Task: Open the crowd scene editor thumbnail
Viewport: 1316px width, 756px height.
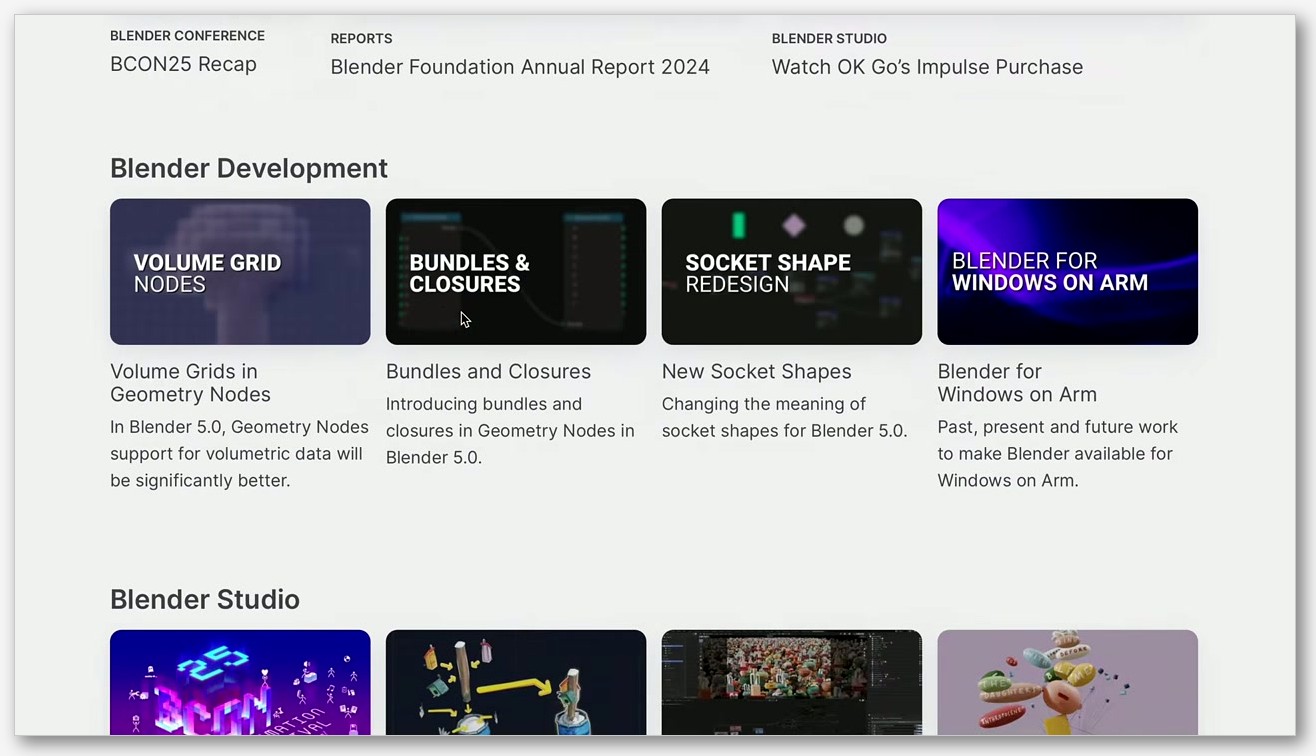Action: (792, 682)
